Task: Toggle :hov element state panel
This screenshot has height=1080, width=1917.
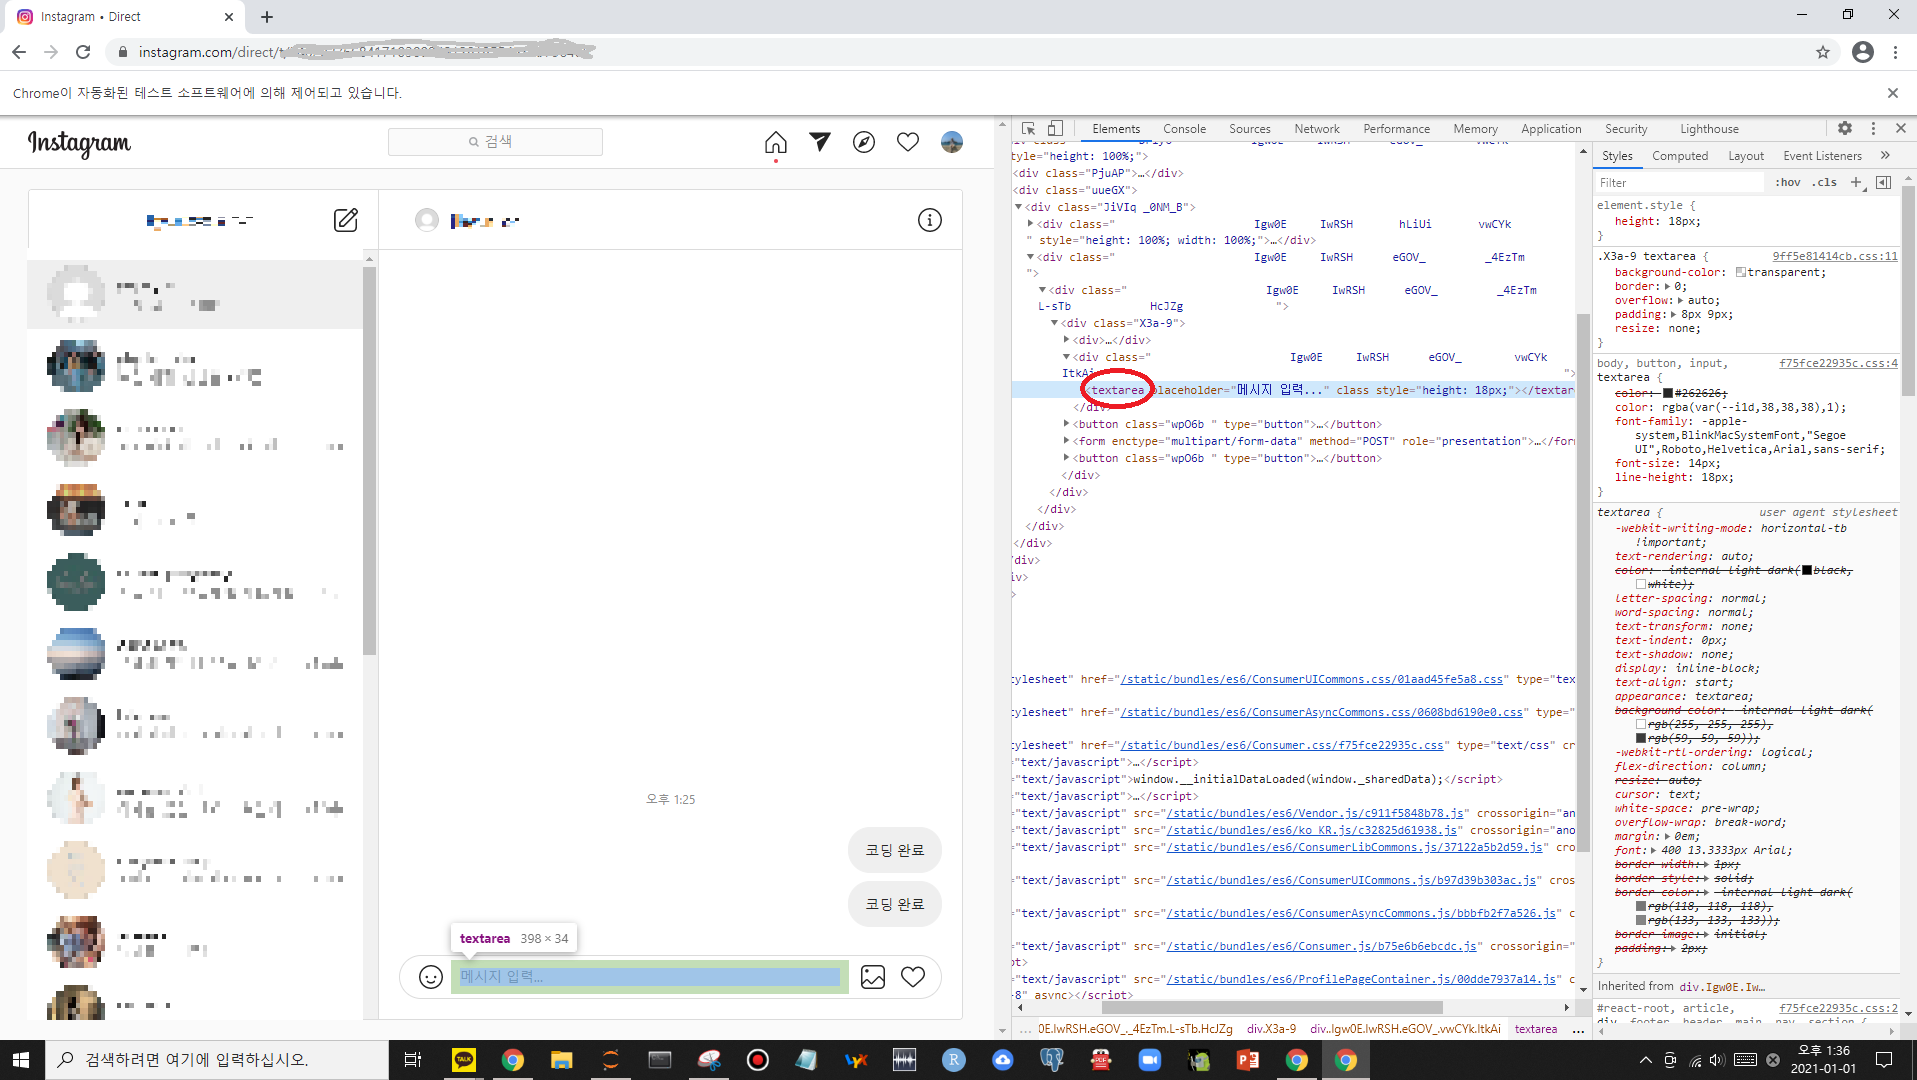Action: pos(1788,182)
